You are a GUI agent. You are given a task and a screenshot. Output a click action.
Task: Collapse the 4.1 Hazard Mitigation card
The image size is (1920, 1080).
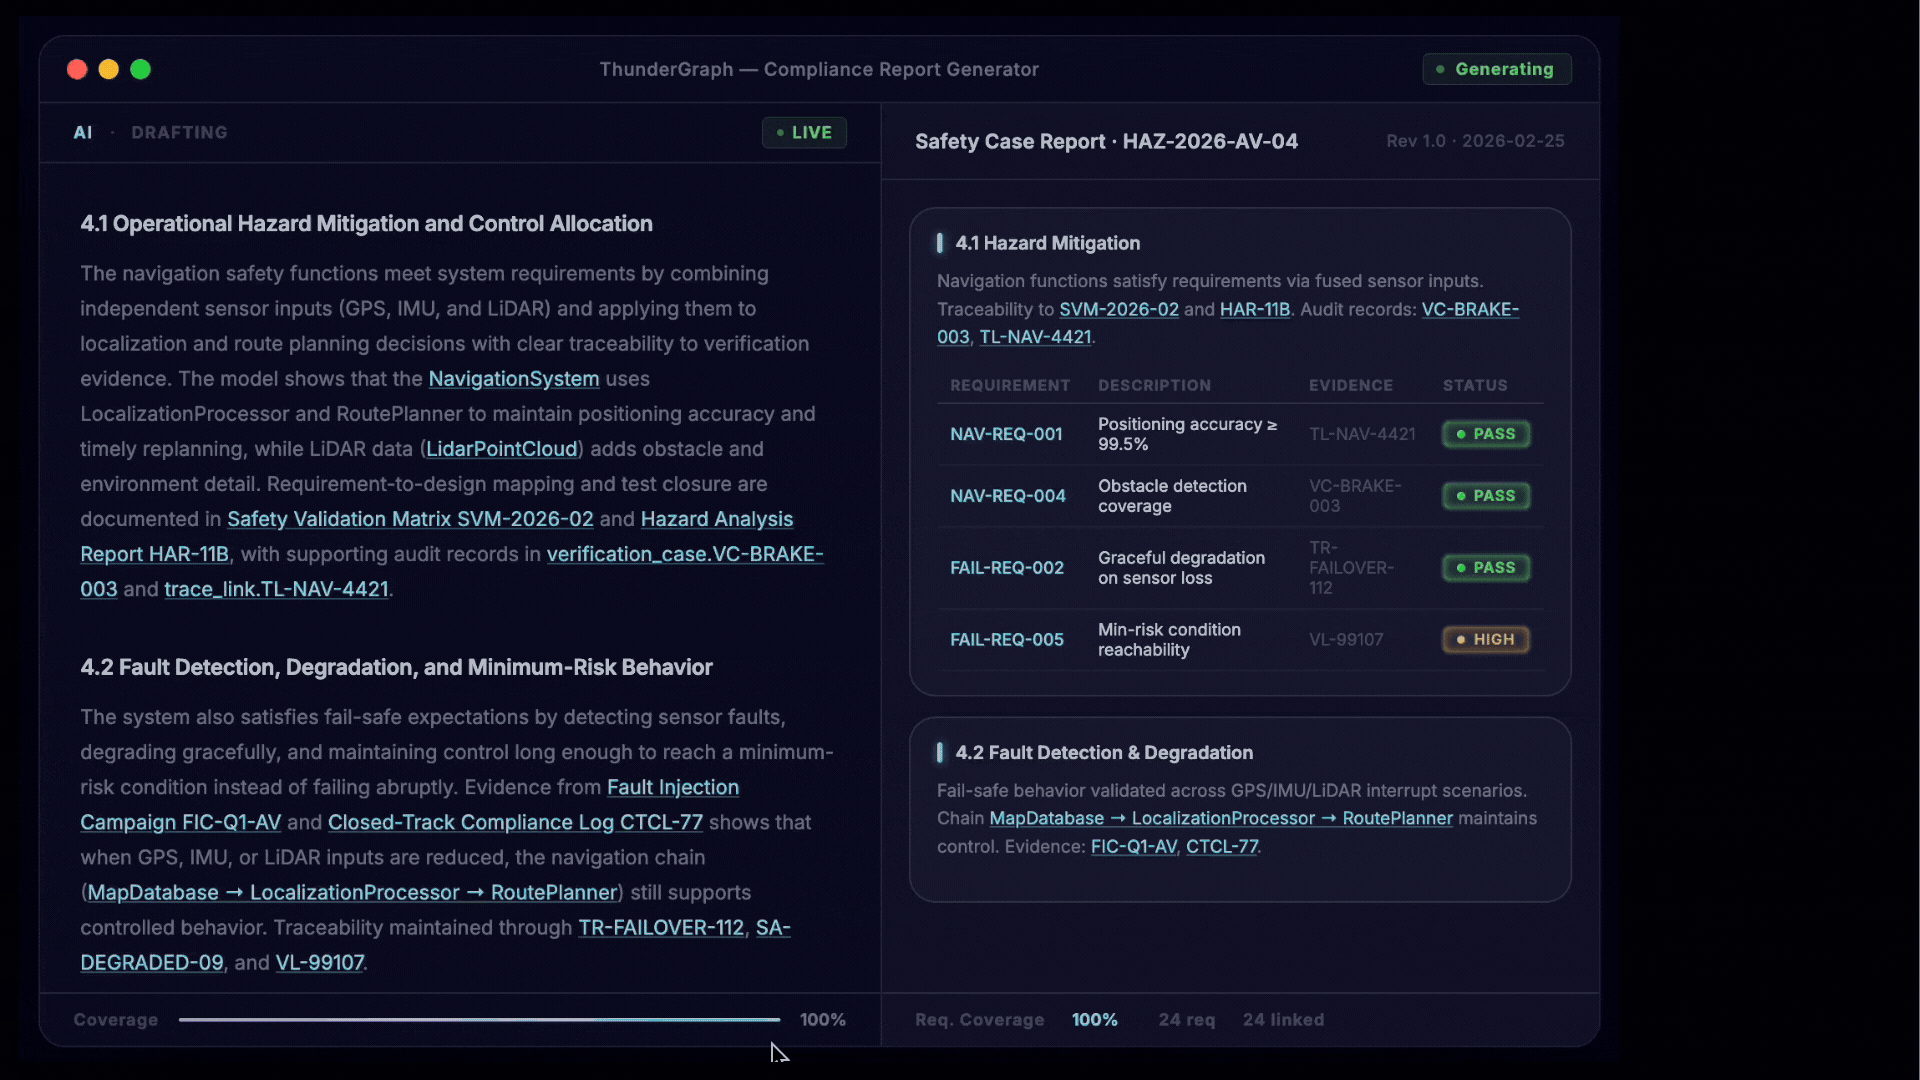click(x=1047, y=243)
